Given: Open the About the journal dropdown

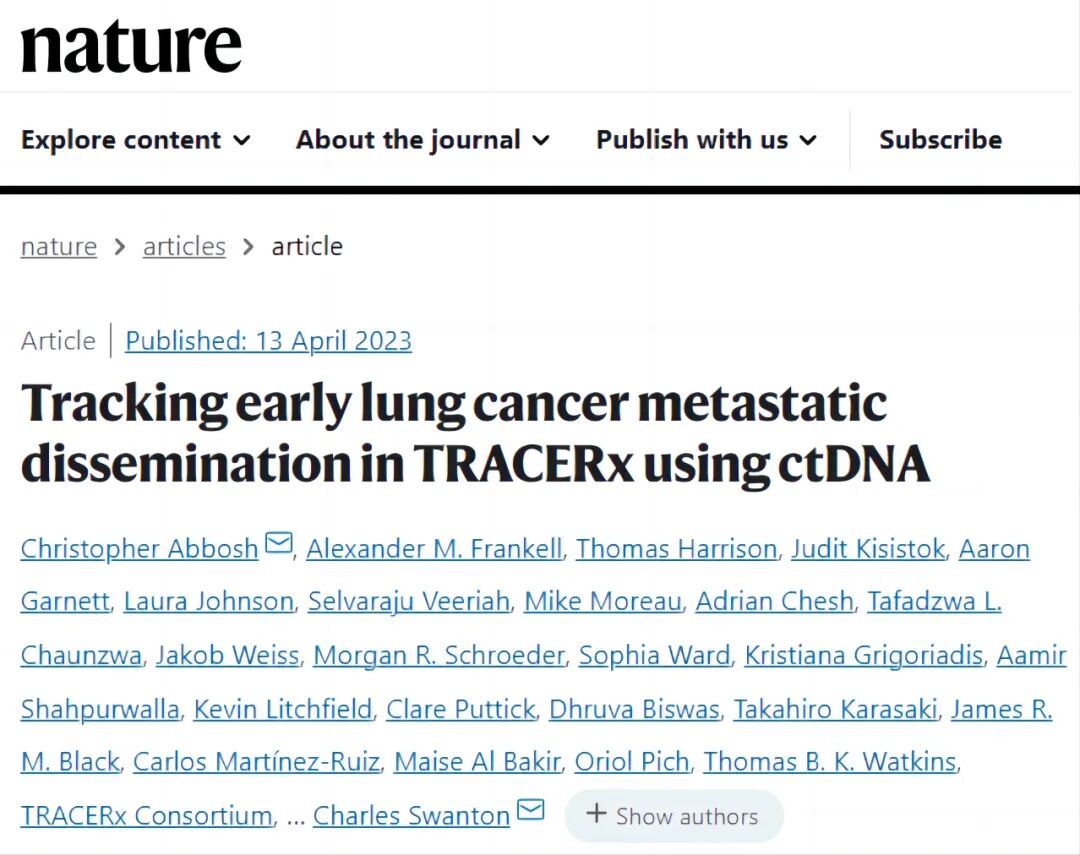Looking at the screenshot, I should tap(422, 140).
